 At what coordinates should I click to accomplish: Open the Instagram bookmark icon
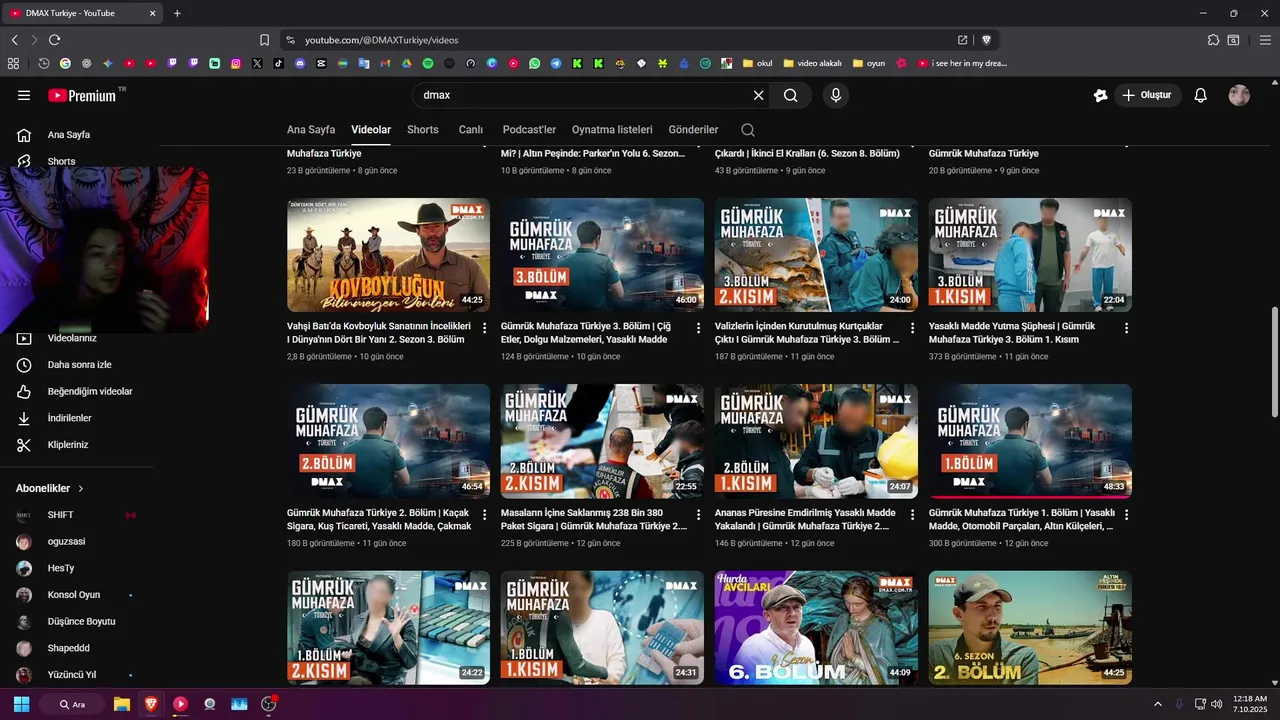click(x=236, y=63)
